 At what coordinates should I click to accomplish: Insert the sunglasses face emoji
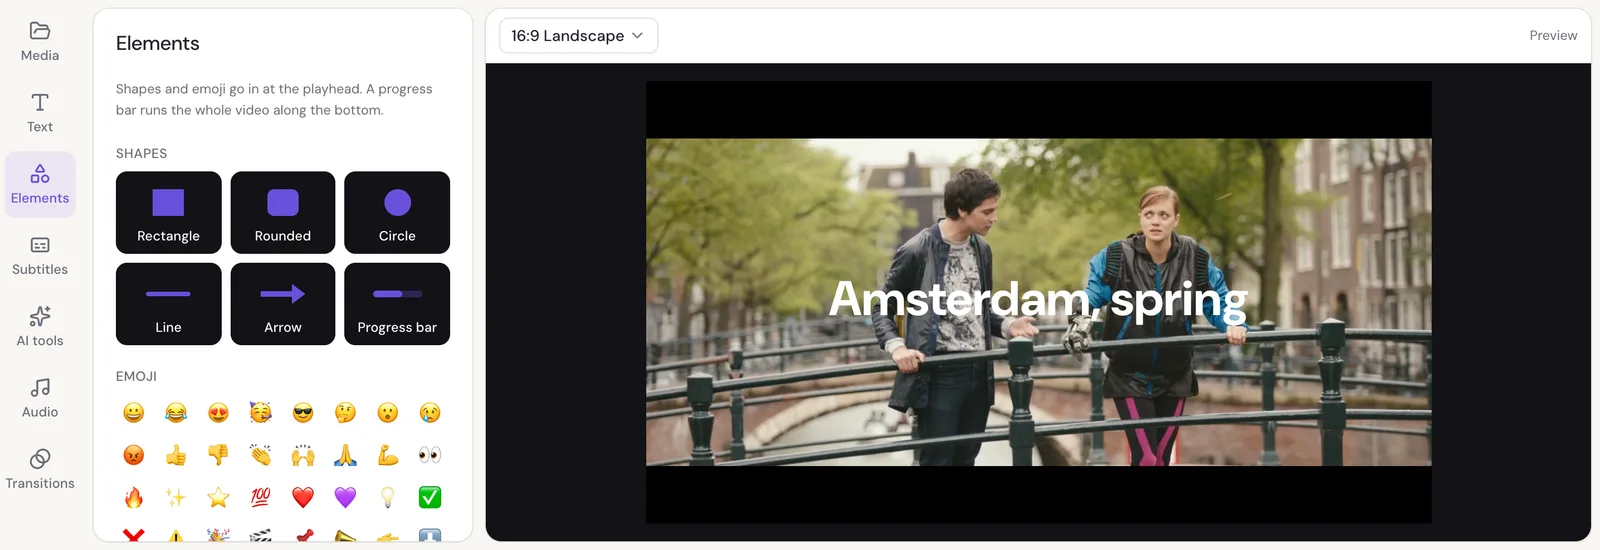pos(303,413)
